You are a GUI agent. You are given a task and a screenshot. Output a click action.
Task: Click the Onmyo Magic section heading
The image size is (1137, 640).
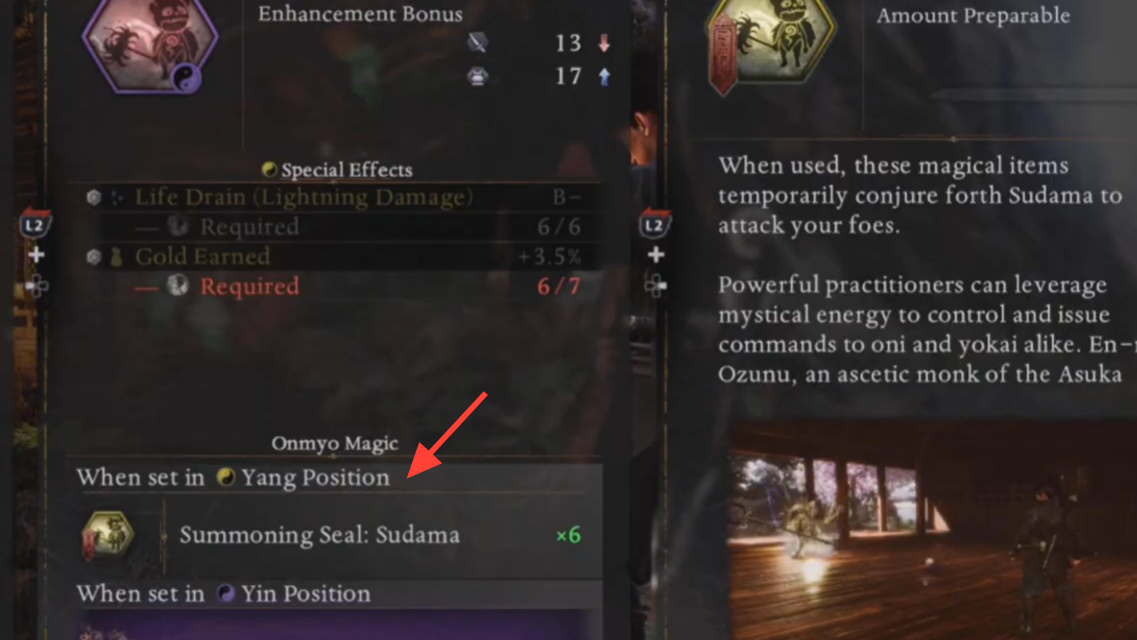pyautogui.click(x=335, y=444)
